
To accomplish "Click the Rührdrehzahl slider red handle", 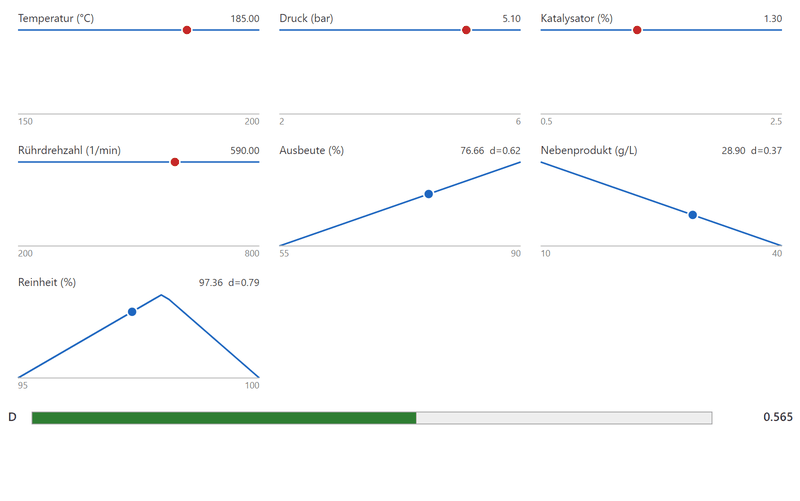I will [174, 162].
